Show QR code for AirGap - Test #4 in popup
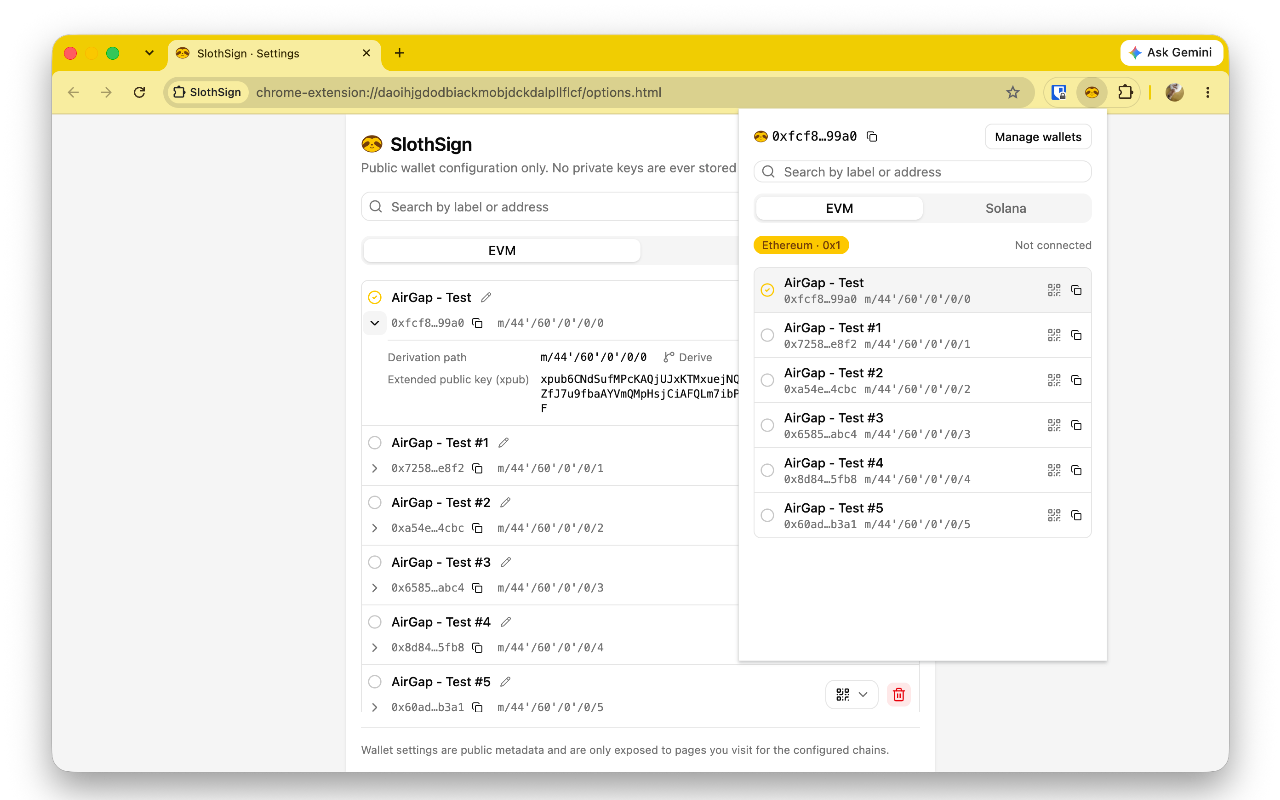Screen dimensions: 1280x800 [1054, 470]
